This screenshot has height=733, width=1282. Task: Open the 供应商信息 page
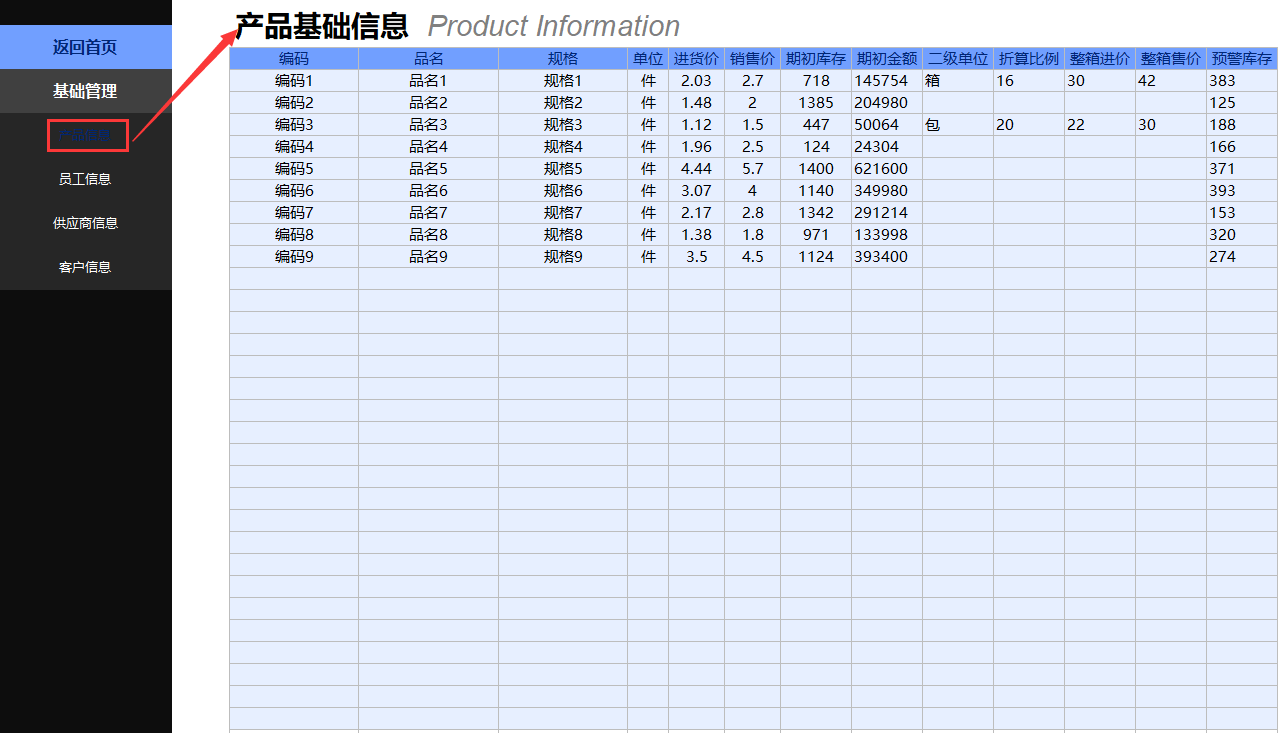[x=85, y=222]
